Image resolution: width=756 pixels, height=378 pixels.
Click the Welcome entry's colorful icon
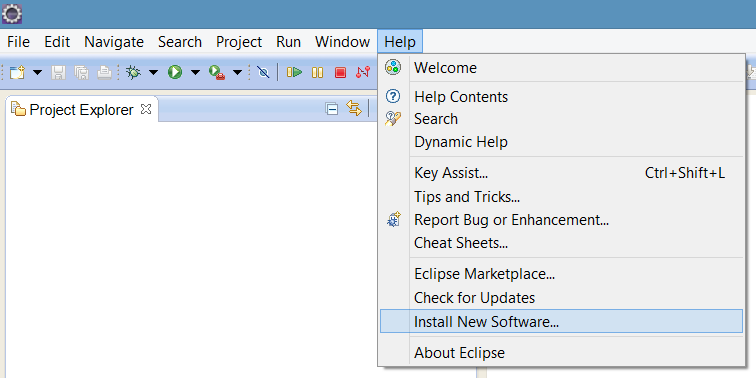pyautogui.click(x=393, y=67)
